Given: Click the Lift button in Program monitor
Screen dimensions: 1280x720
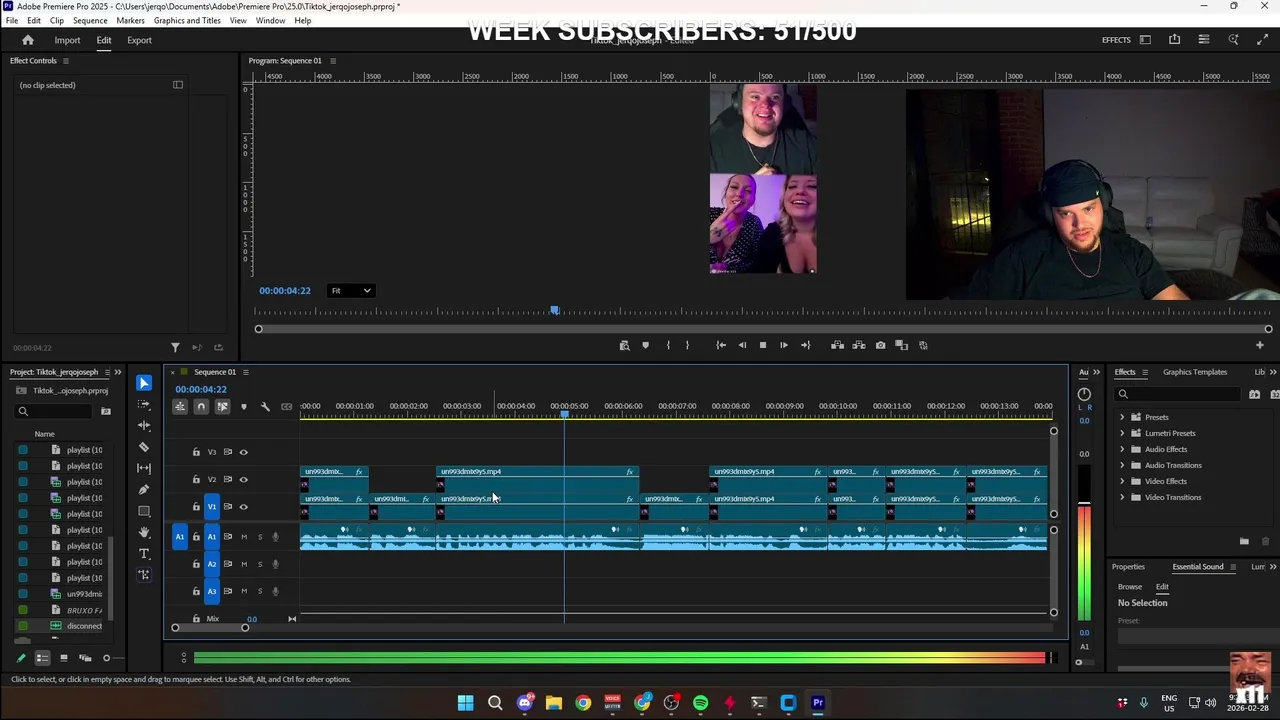Looking at the screenshot, I should [837, 345].
